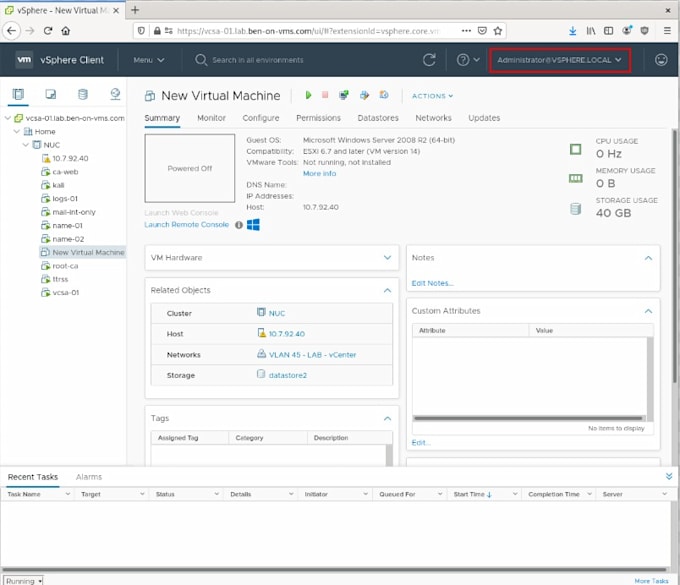This screenshot has width=680, height=585.
Task: Switch to Networking inventory view
Action: [115, 94]
